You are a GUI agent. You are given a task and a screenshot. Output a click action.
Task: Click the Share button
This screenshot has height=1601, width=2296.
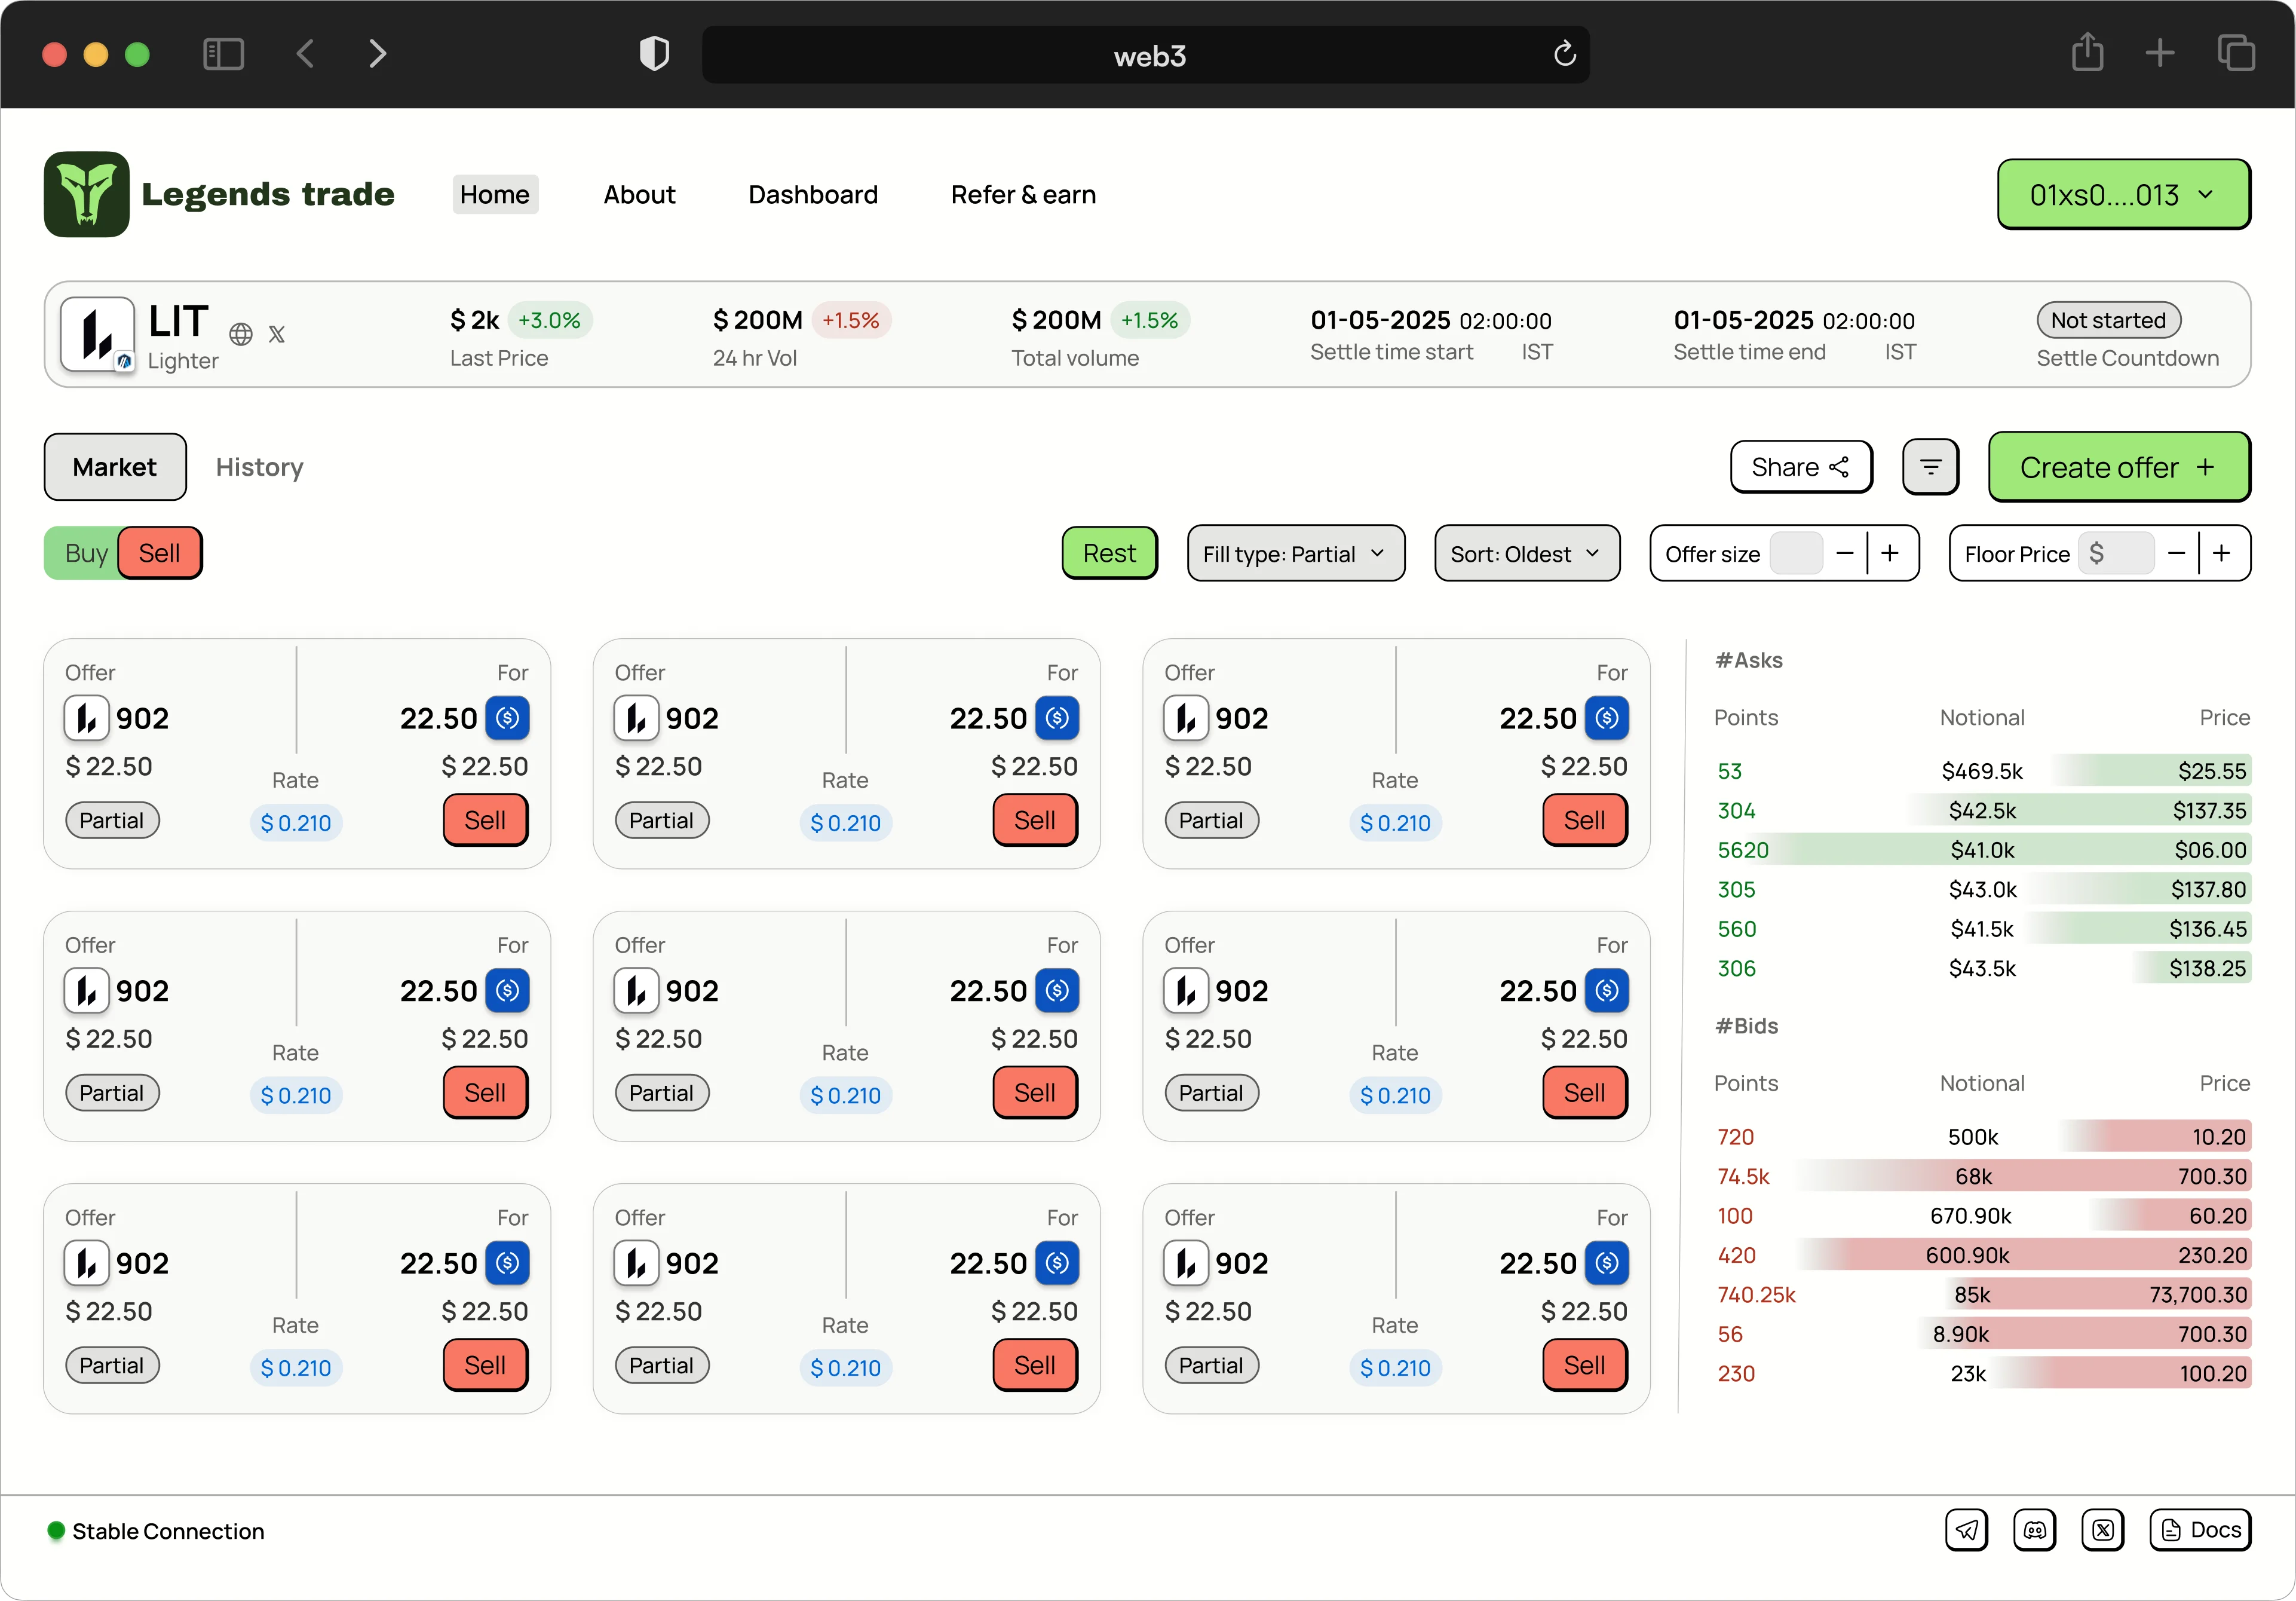point(1800,467)
